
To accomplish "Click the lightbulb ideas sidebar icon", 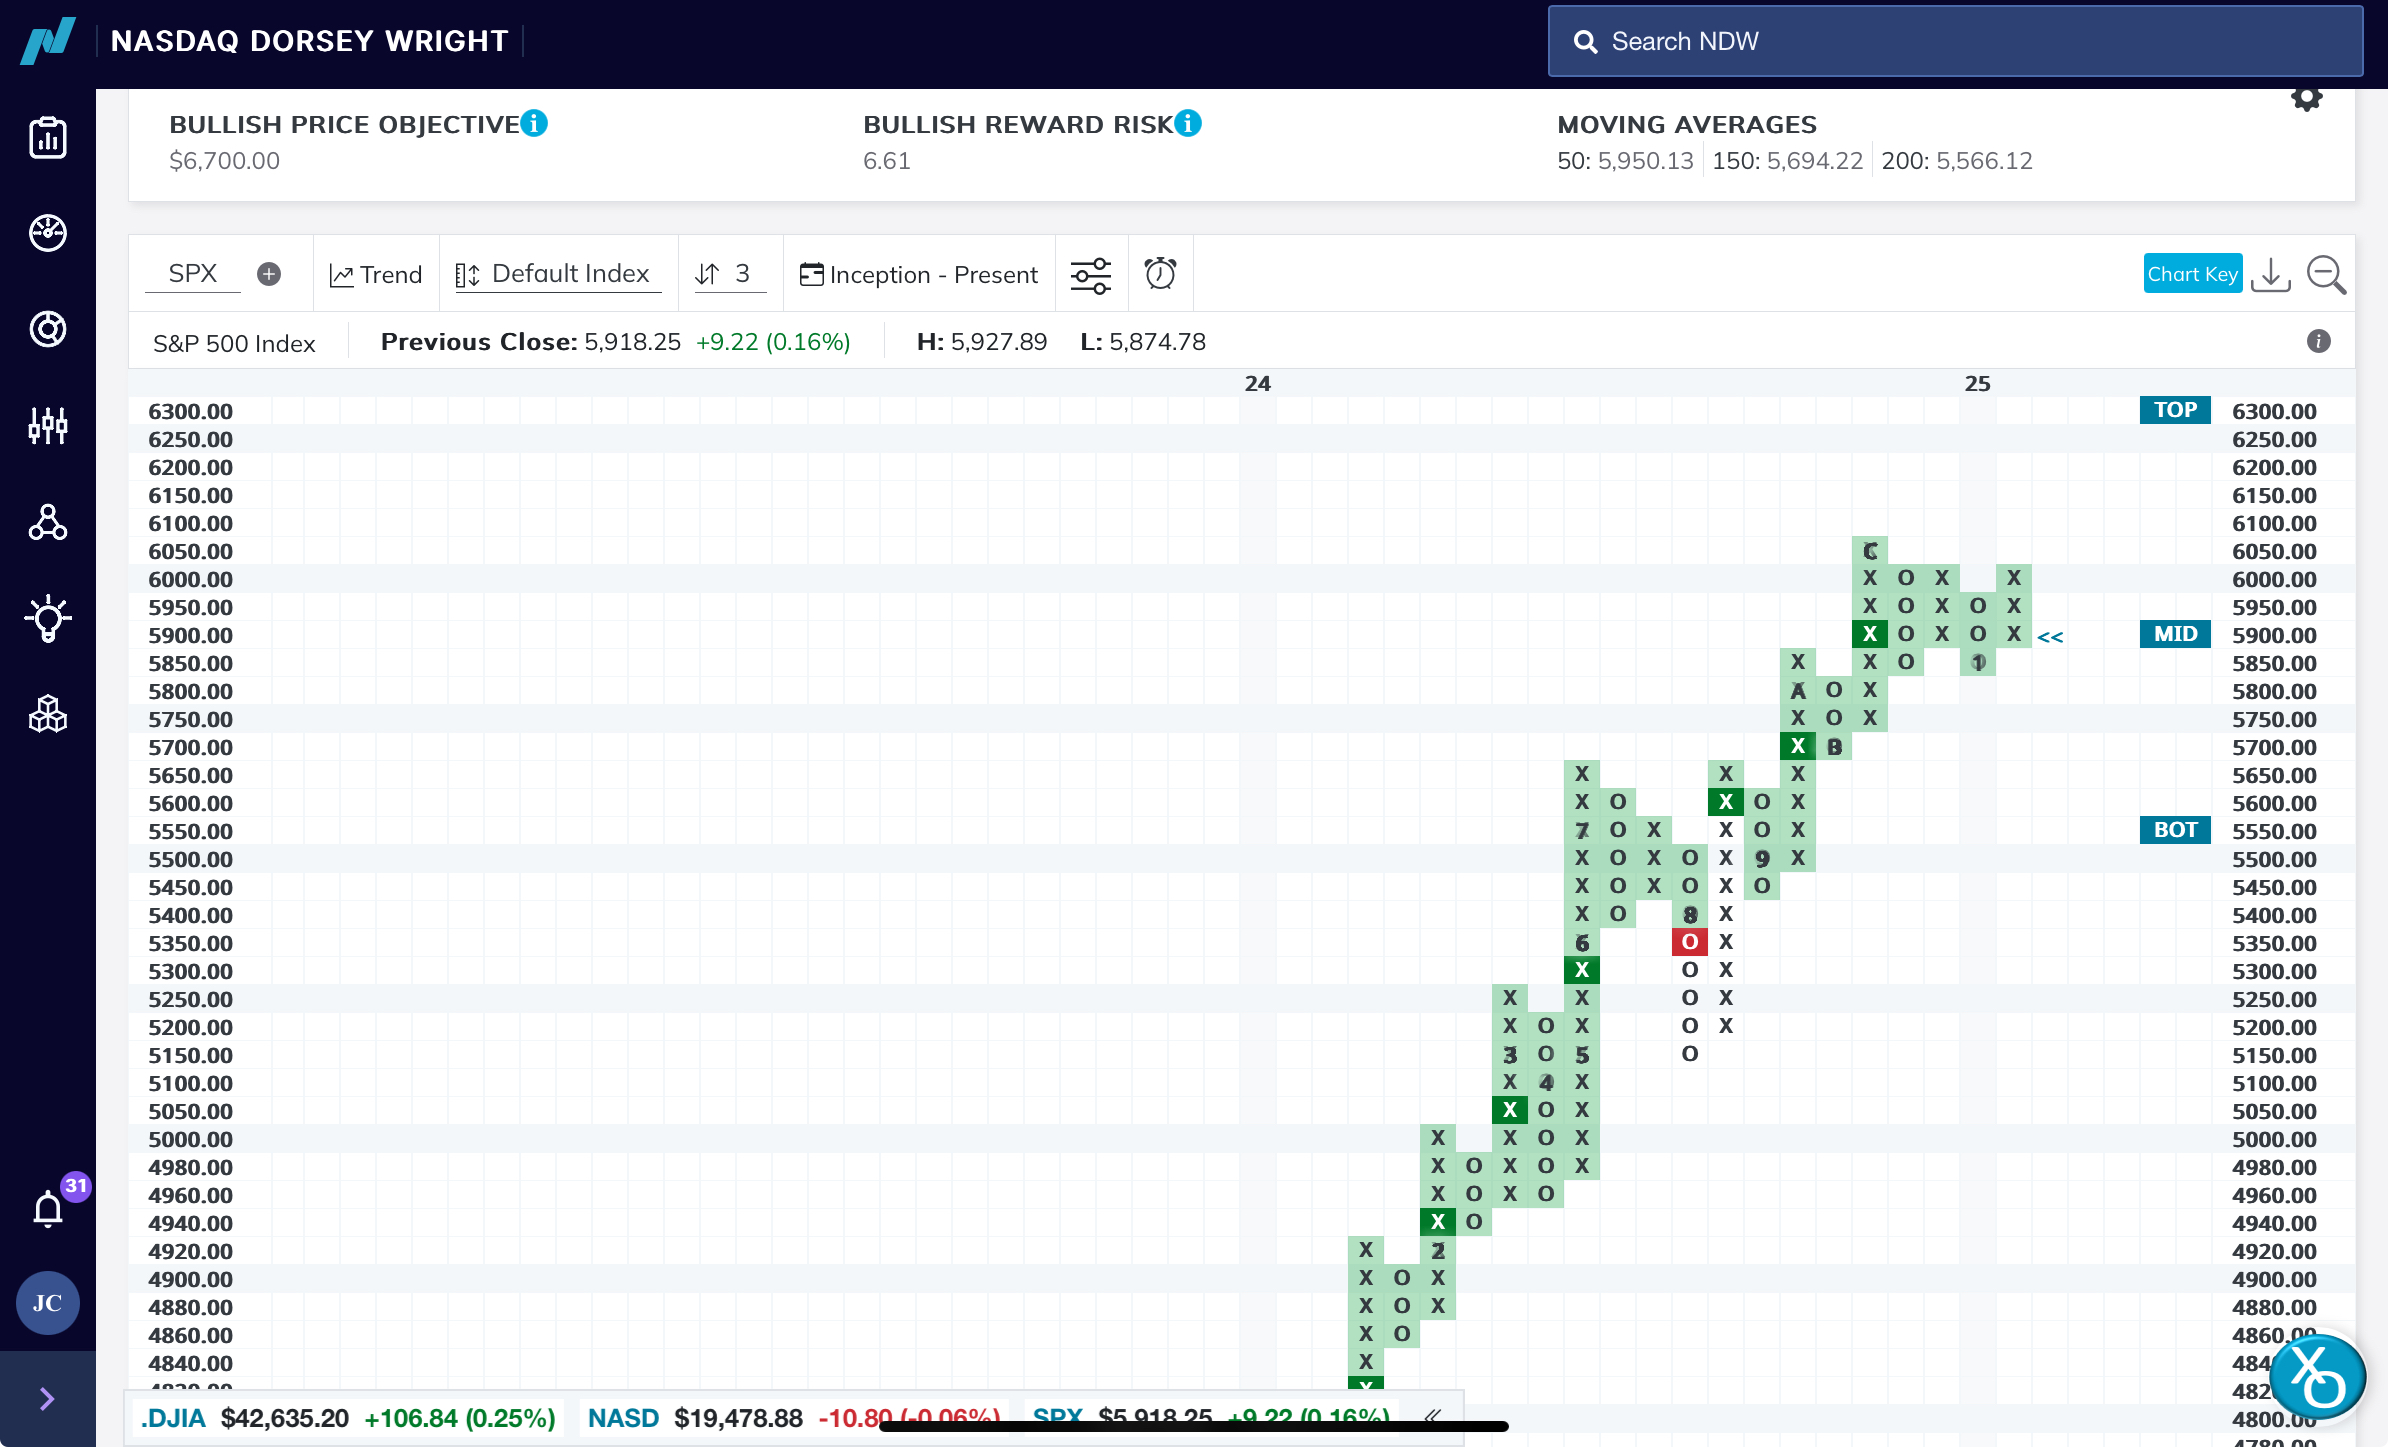I will coord(48,619).
